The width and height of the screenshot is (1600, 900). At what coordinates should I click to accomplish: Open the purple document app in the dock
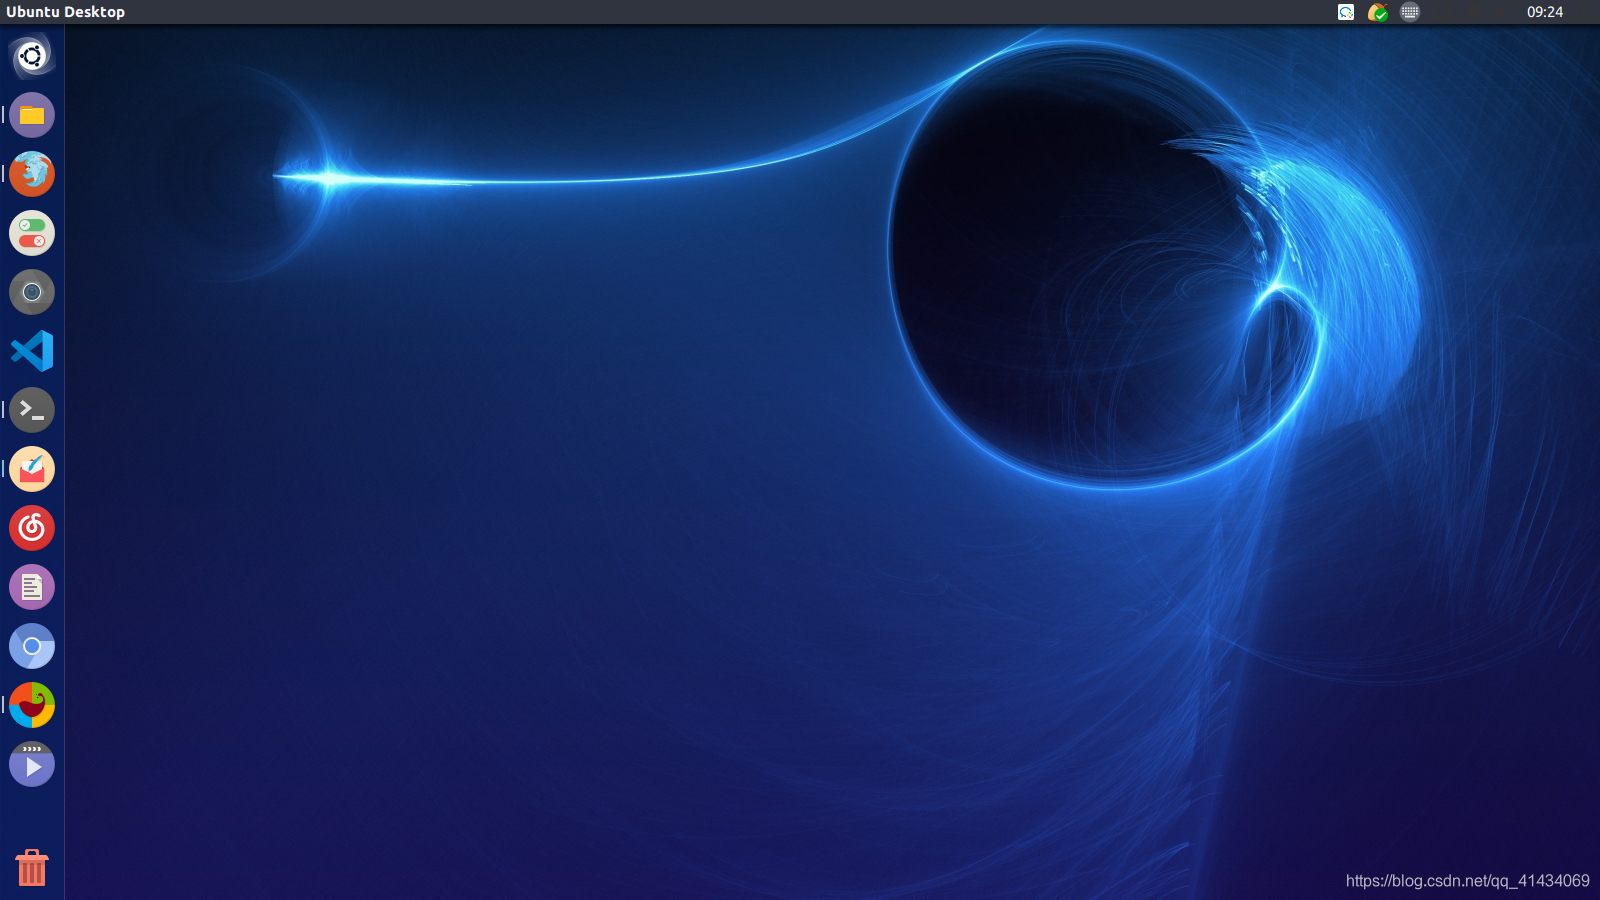click(31, 587)
